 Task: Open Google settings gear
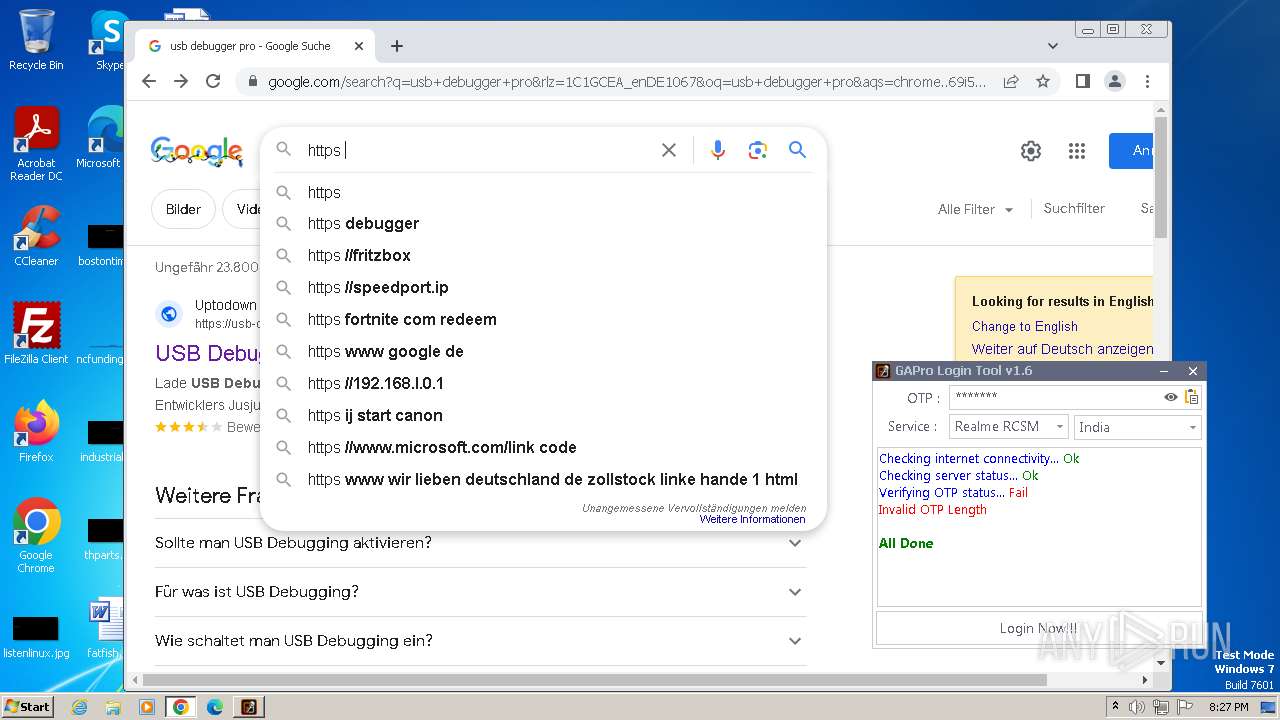[x=1031, y=151]
